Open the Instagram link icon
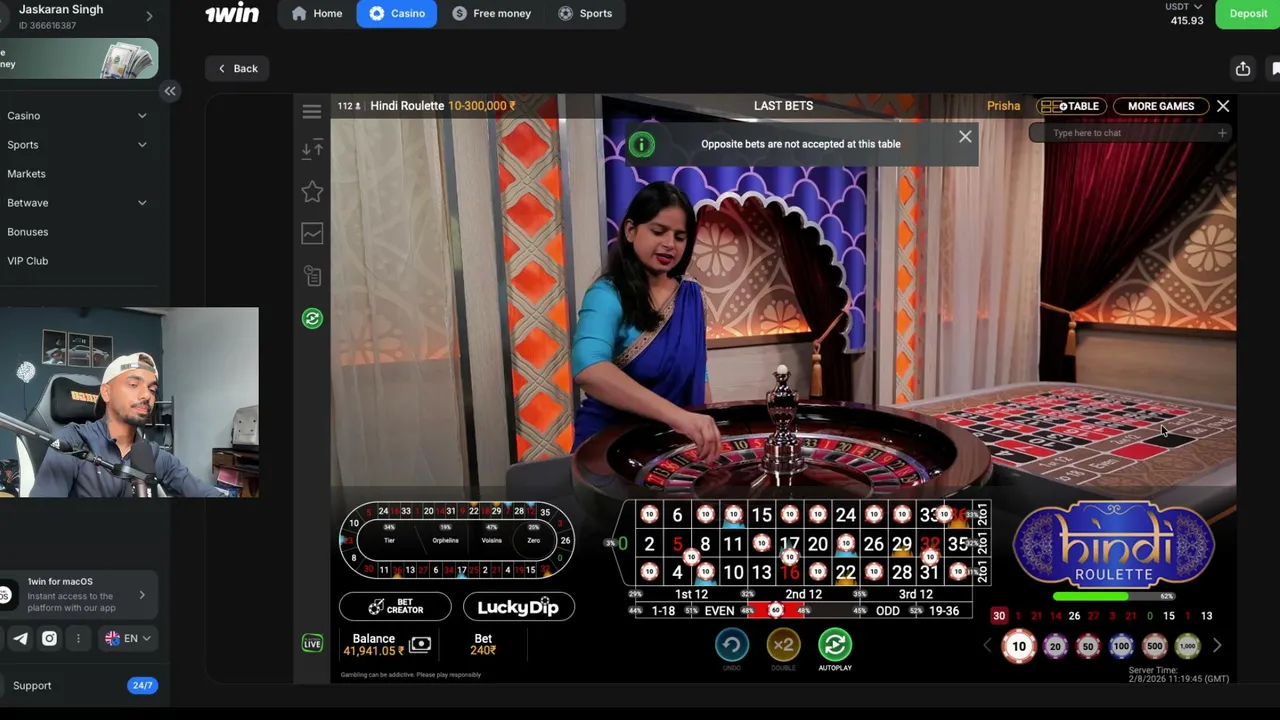The height and width of the screenshot is (720, 1280). click(x=49, y=638)
